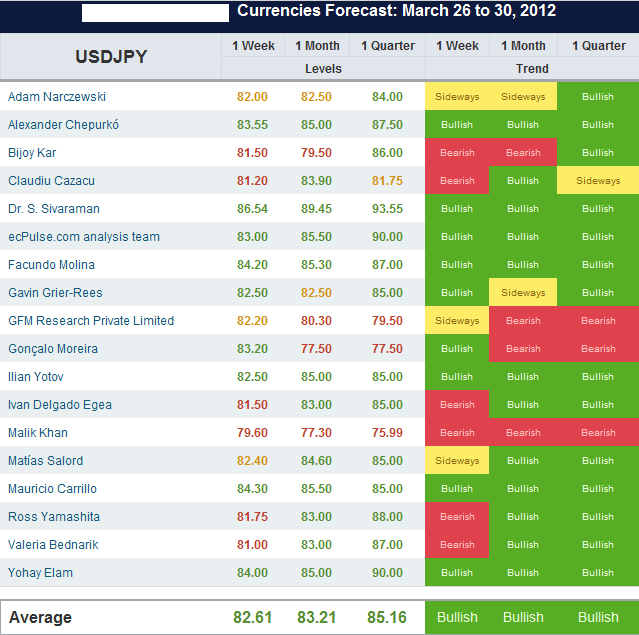Click the Levels group header
Image resolution: width=639 pixels, height=635 pixels.
[323, 69]
